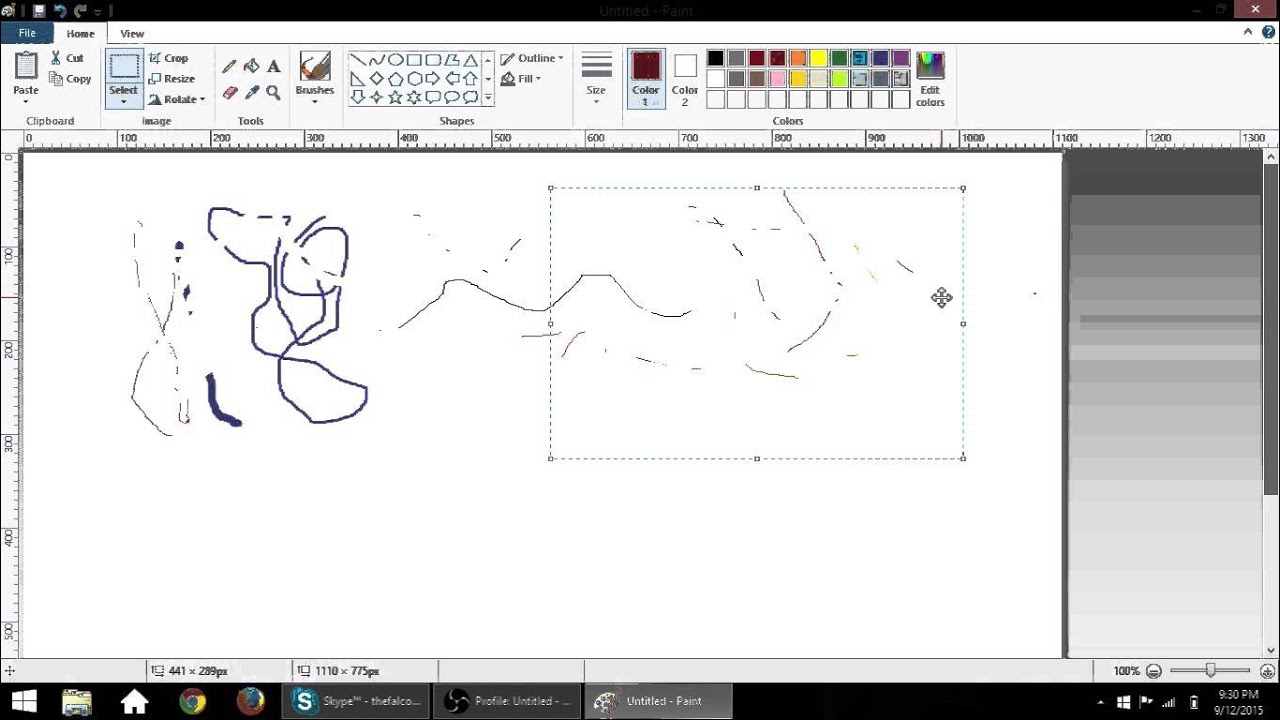Image resolution: width=1280 pixels, height=720 pixels.
Task: Click the zoom in plus button
Action: point(1267,671)
